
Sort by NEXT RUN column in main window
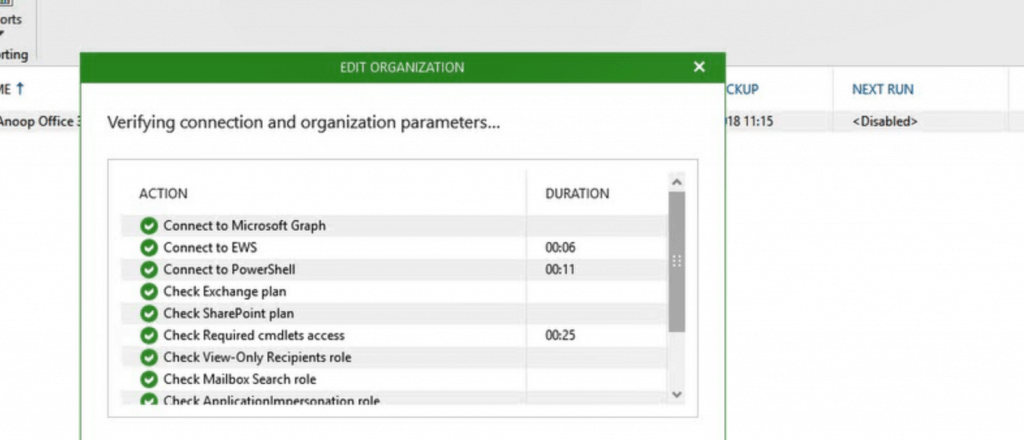[882, 89]
